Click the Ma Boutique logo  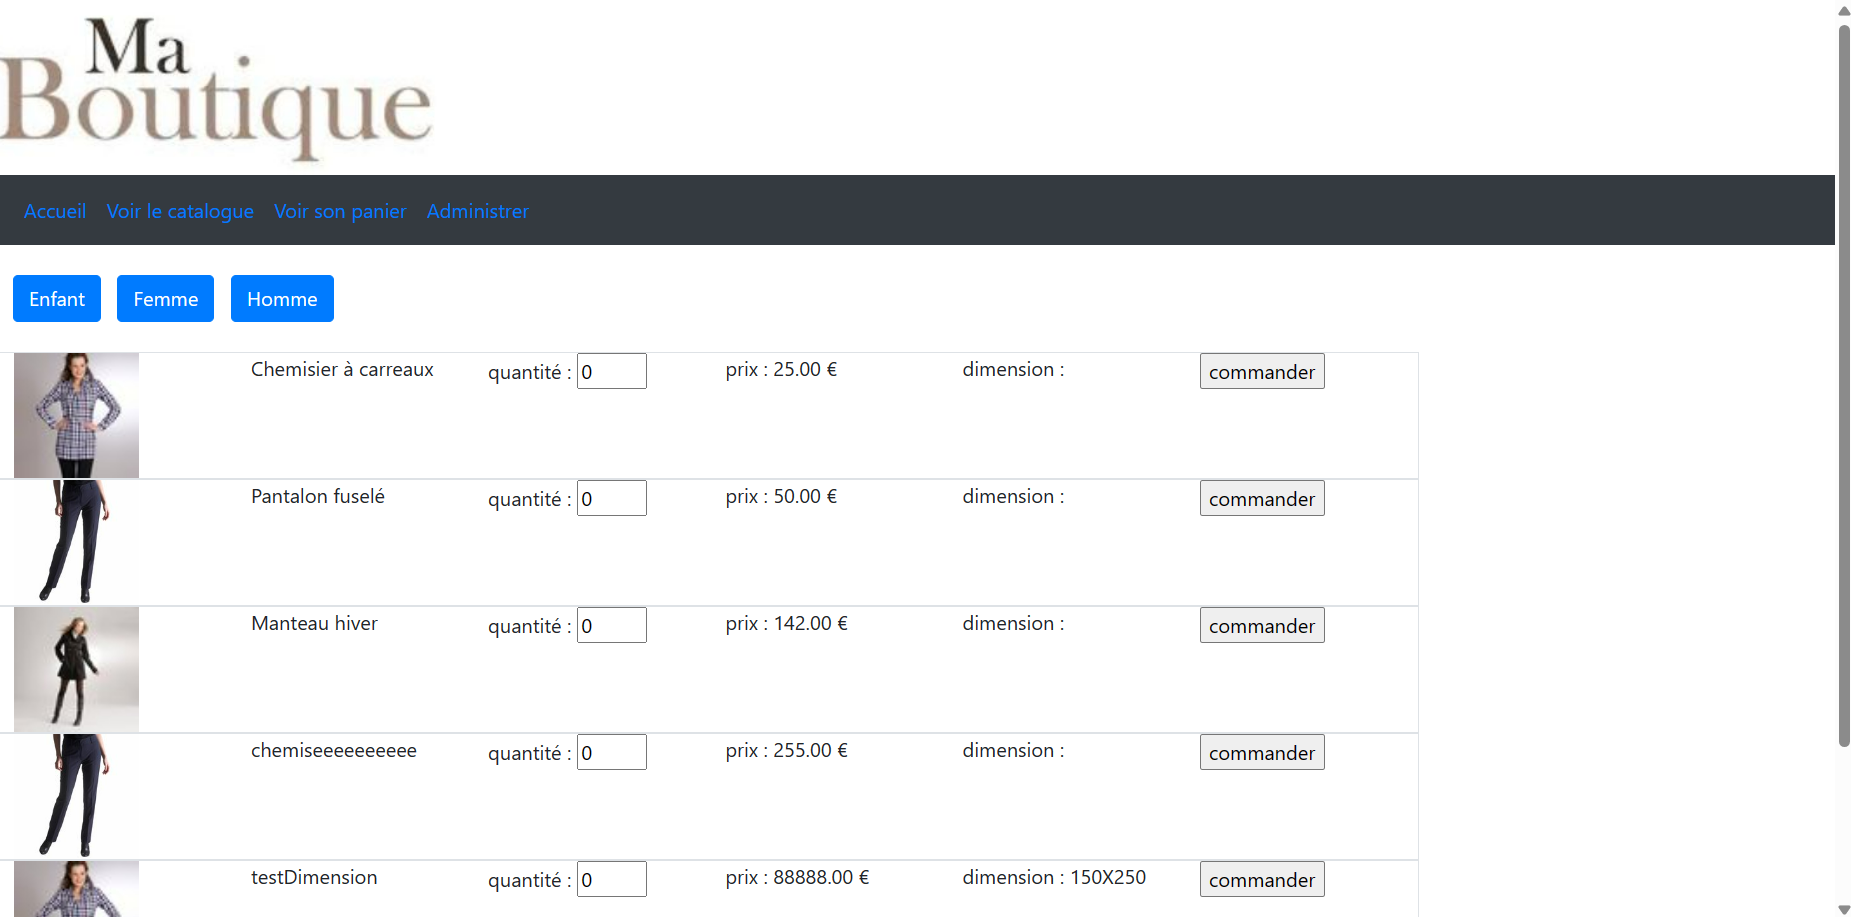pos(216,88)
